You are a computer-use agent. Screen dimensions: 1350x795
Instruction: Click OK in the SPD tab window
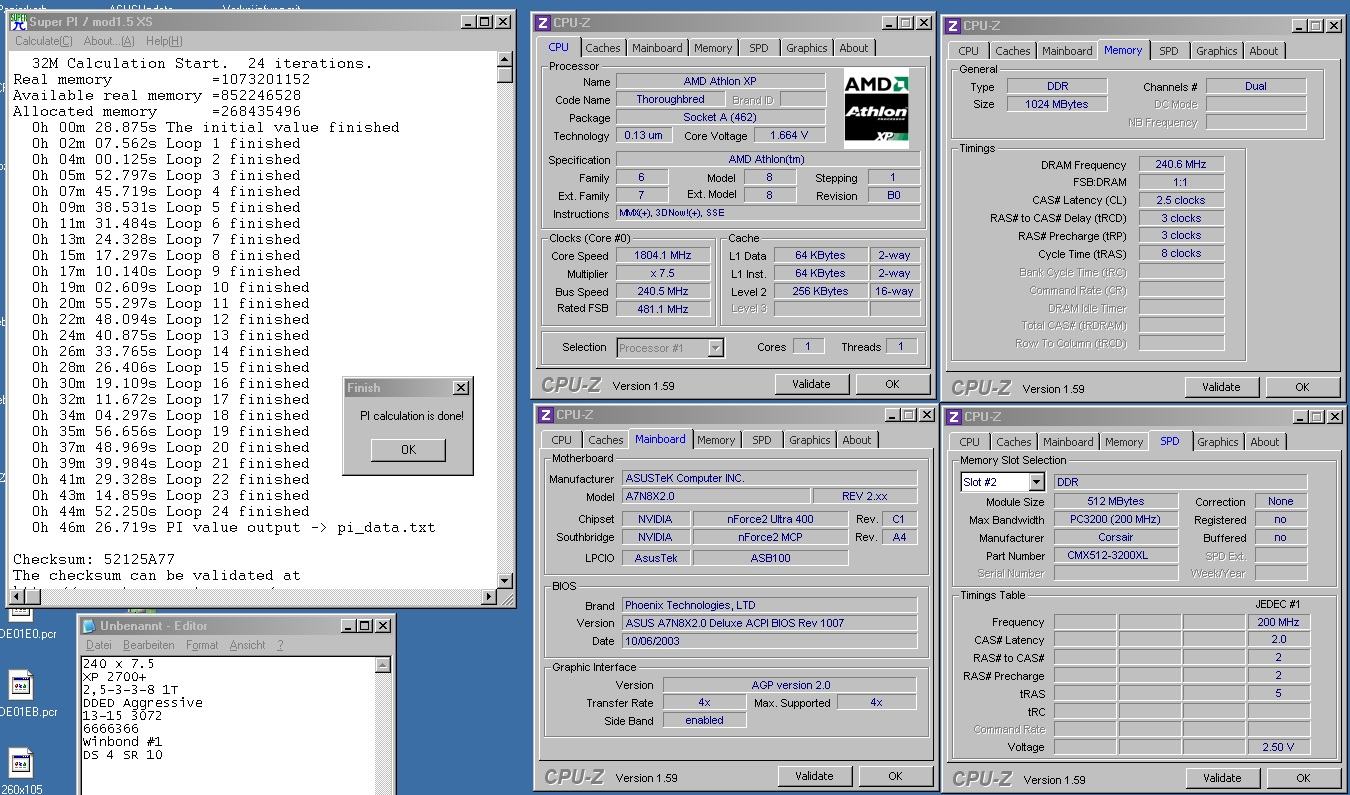(x=1303, y=778)
